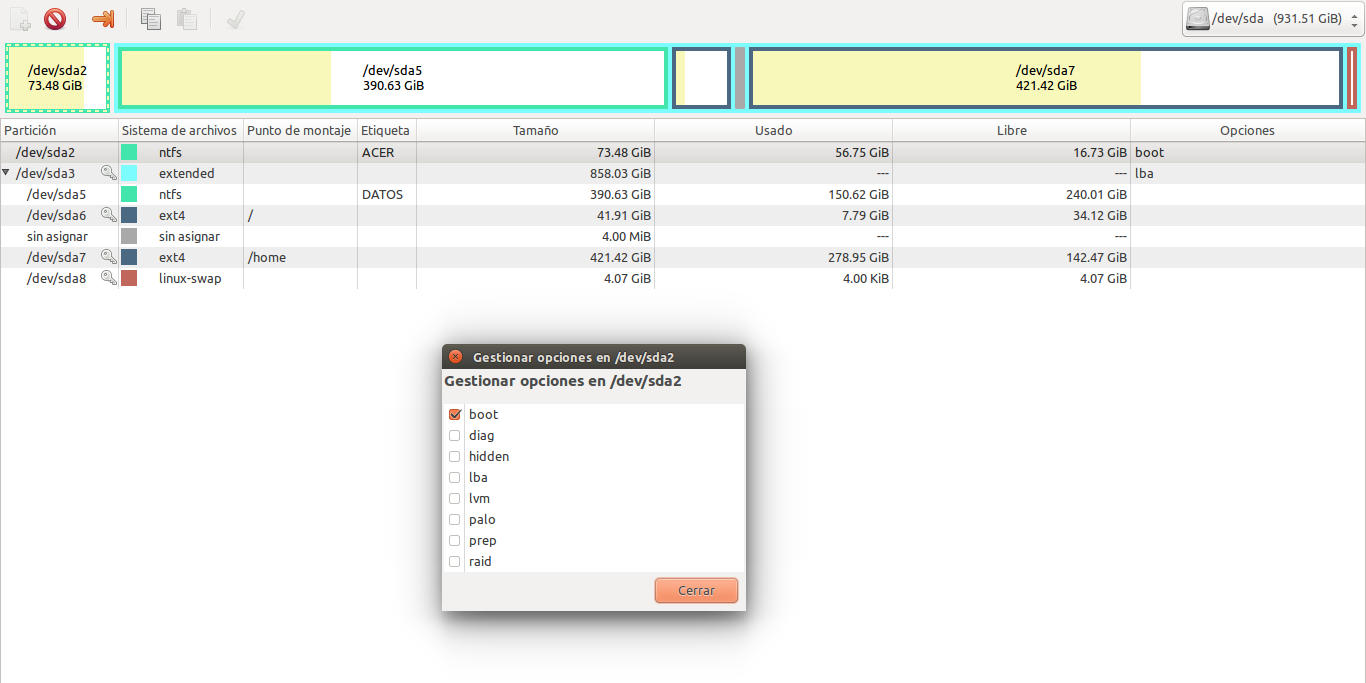The image size is (1366, 683).
Task: Tick the lvm flag checkbox
Action: pos(455,498)
